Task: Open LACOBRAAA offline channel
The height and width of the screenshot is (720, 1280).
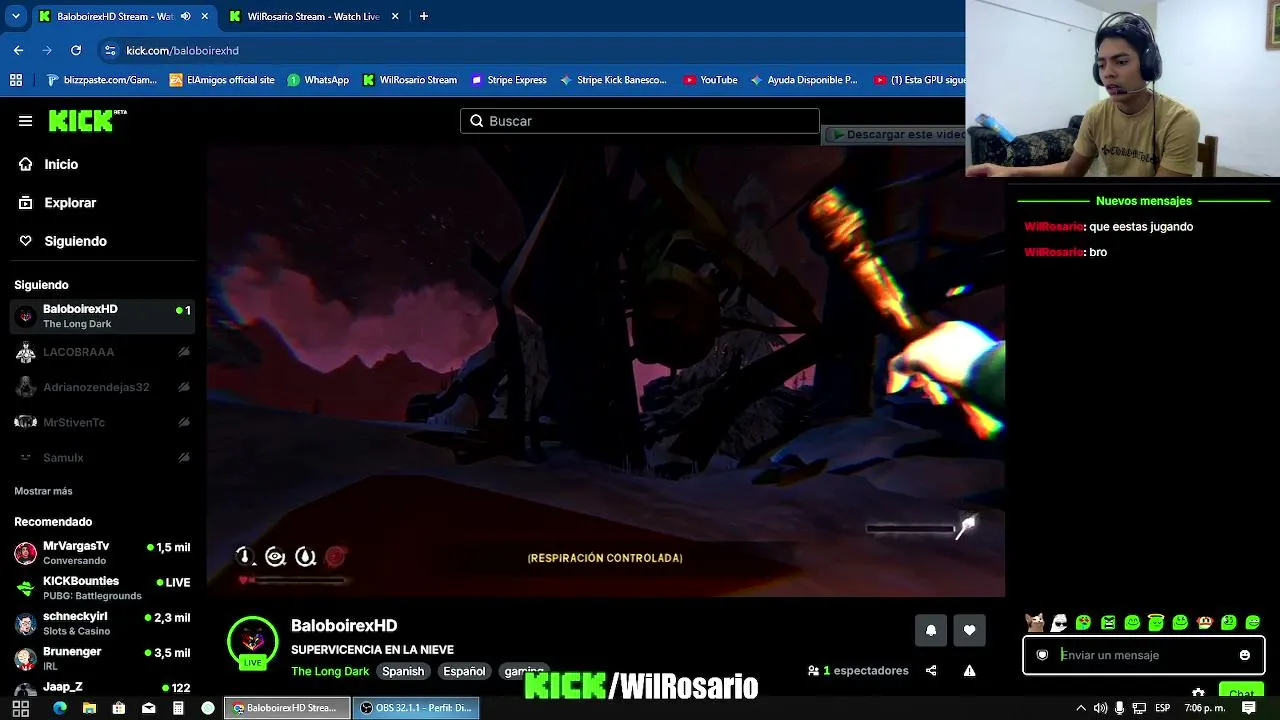Action: pos(102,352)
